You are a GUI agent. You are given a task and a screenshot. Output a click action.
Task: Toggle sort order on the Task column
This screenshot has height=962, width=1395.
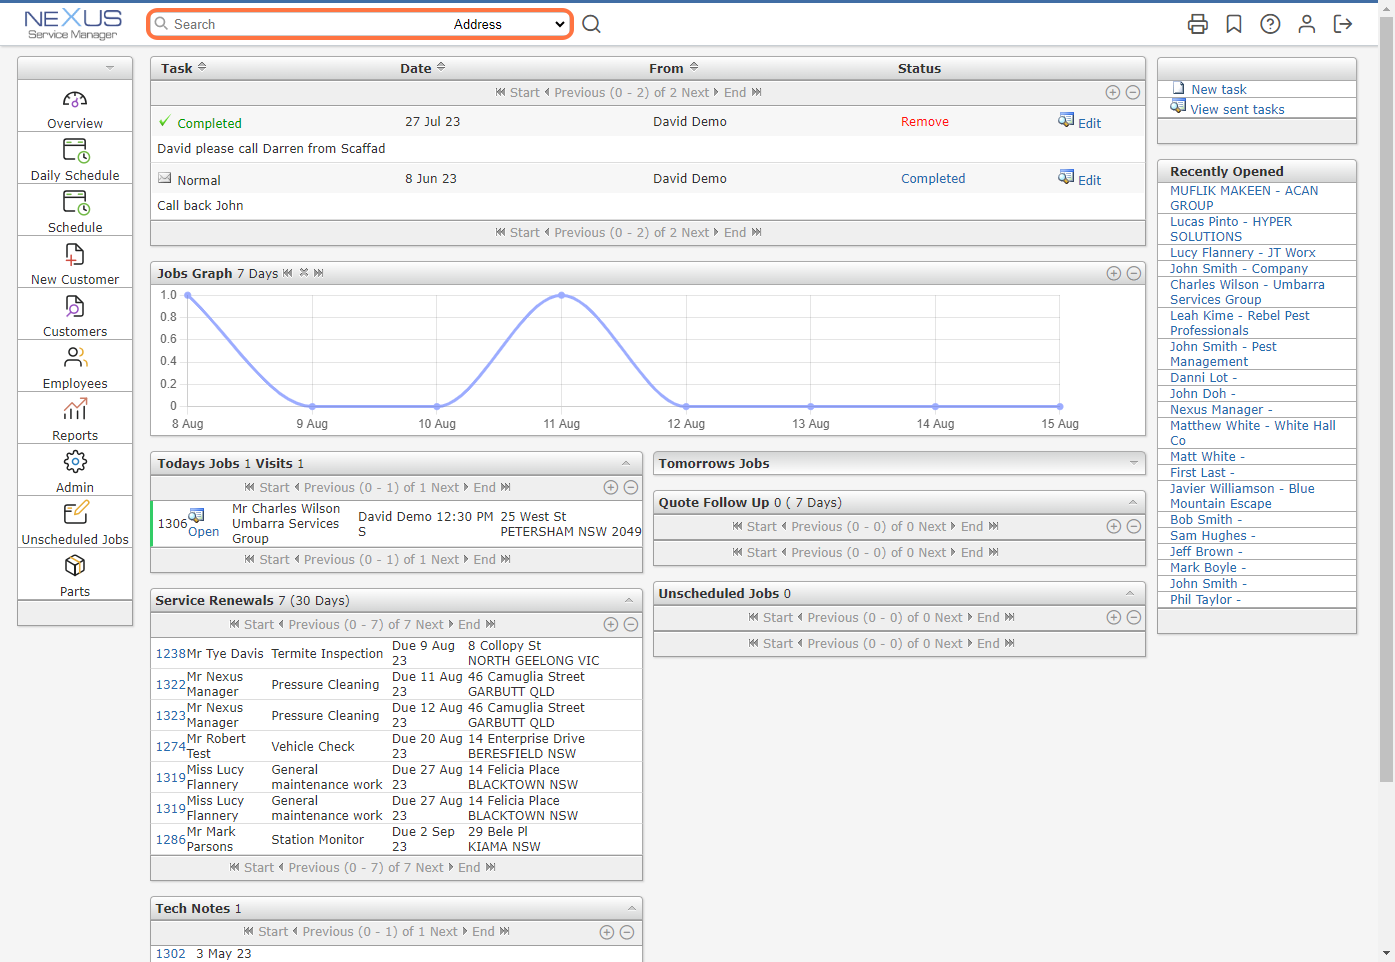tap(202, 68)
